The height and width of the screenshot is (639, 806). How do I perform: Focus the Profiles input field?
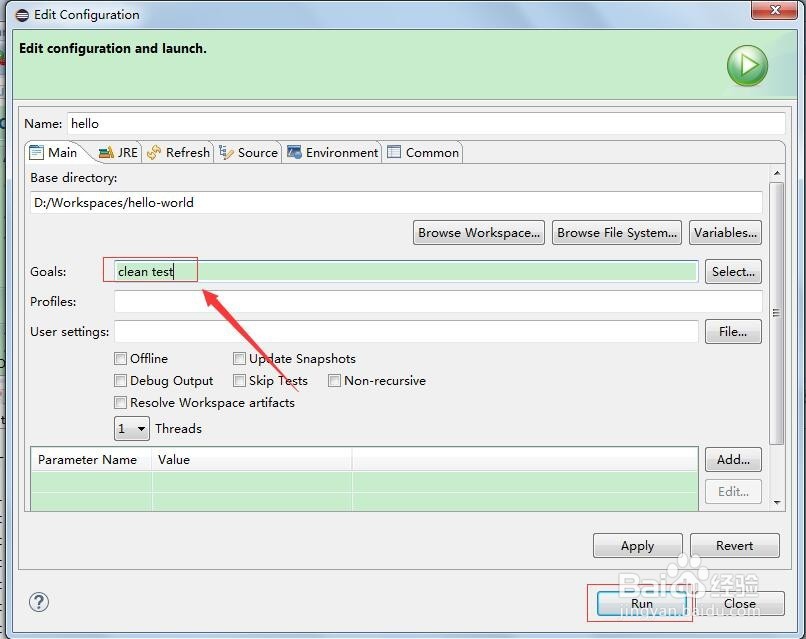438,301
